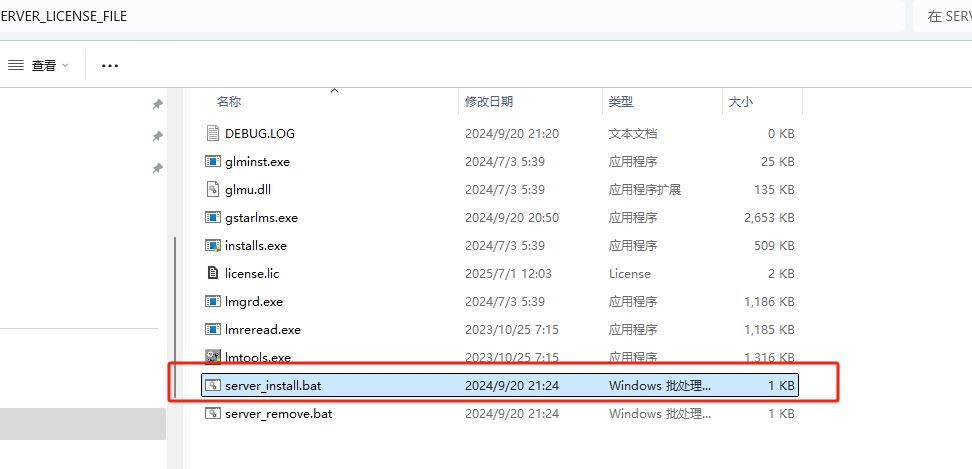Select the server_install.bat file name
The width and height of the screenshot is (972, 469).
[273, 385]
